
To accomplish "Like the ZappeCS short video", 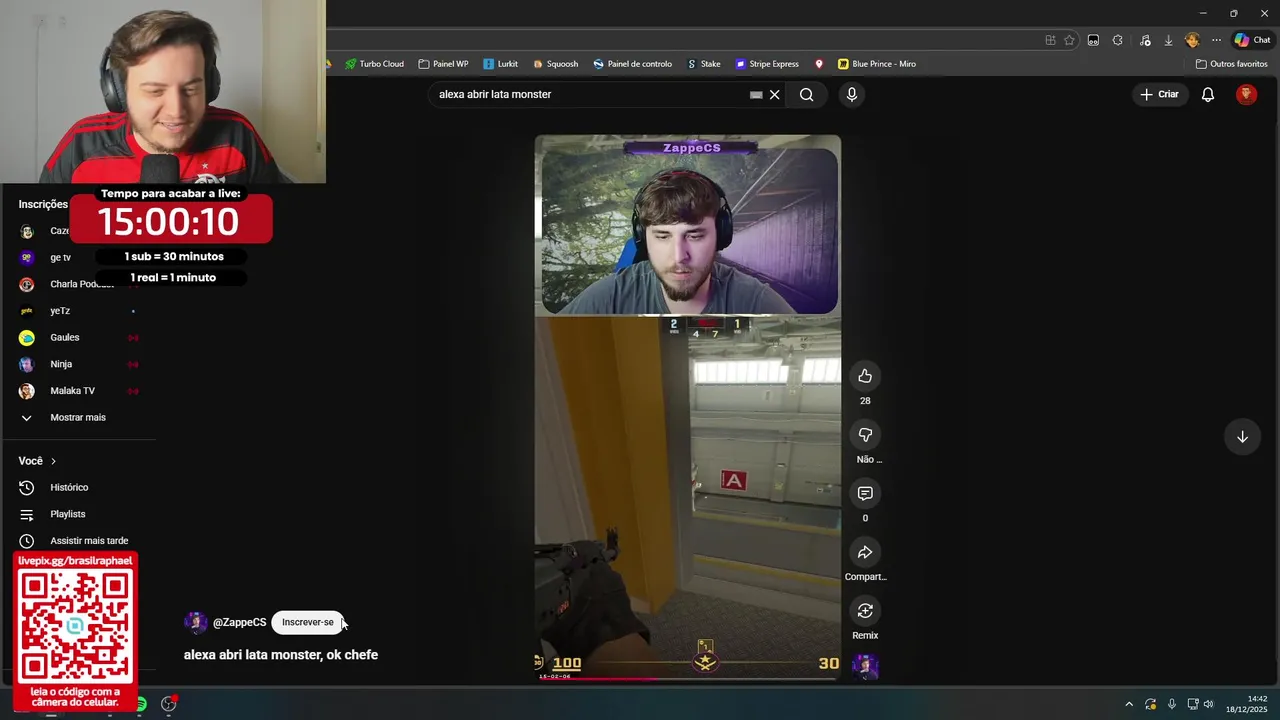I will 865,376.
